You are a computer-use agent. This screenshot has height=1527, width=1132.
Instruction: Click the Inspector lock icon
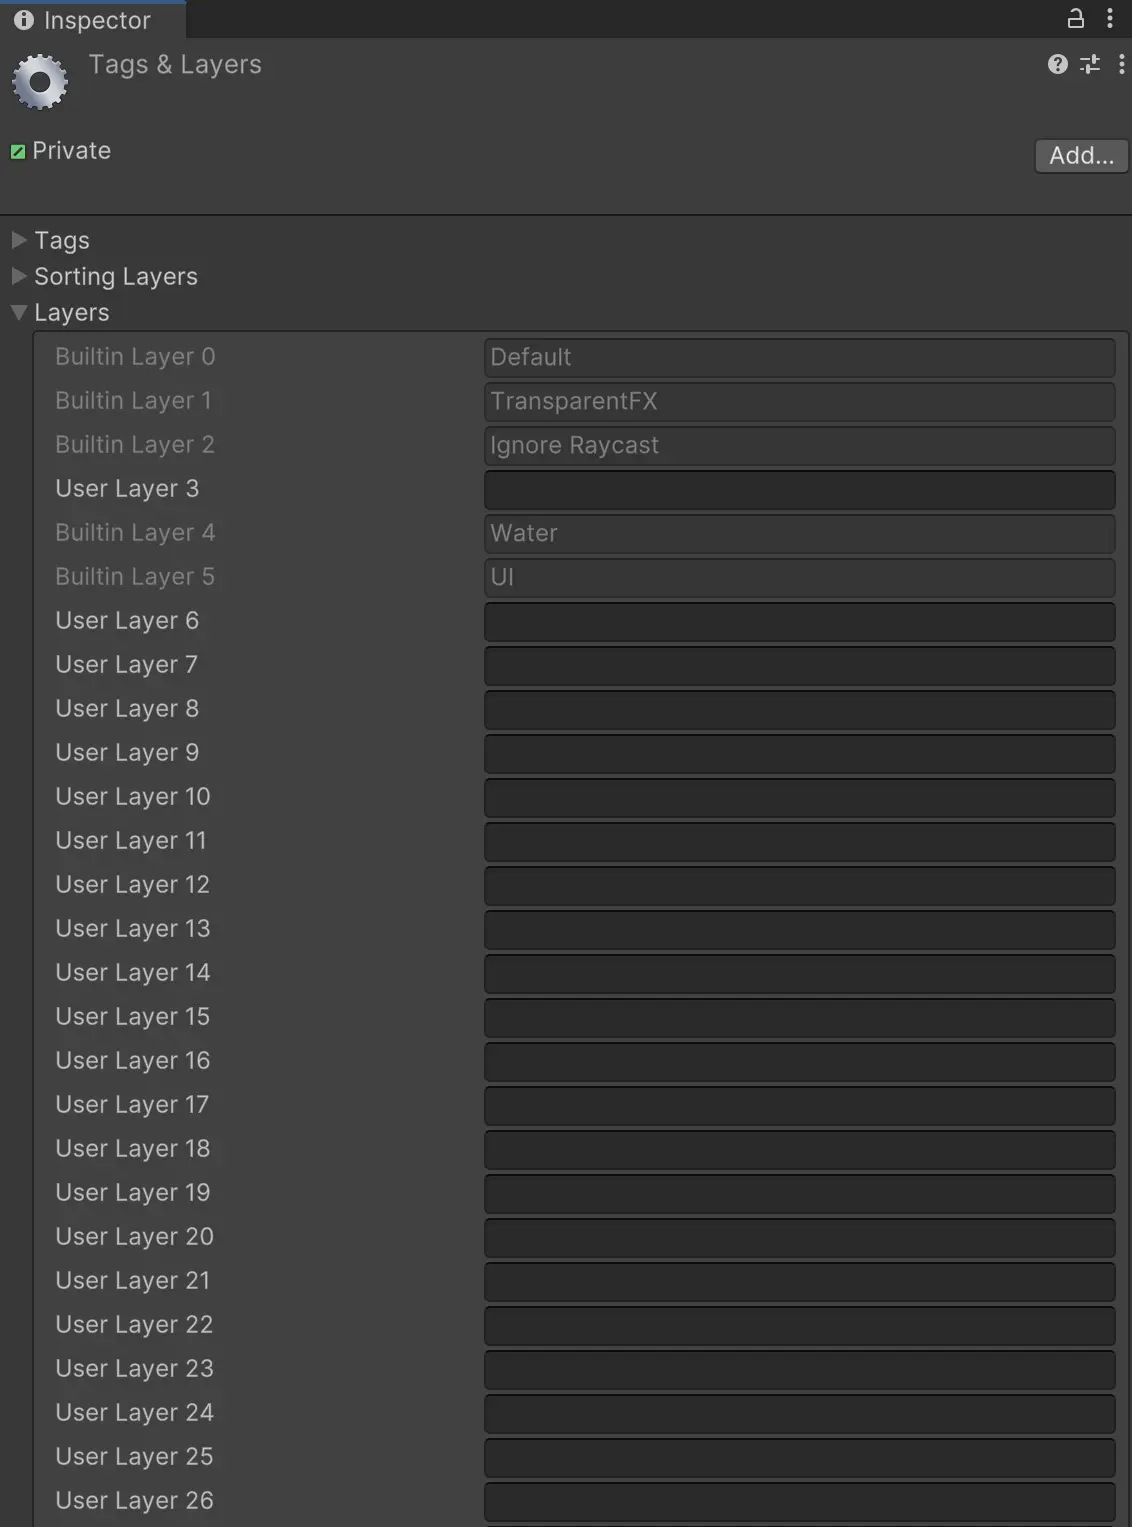1076,18
